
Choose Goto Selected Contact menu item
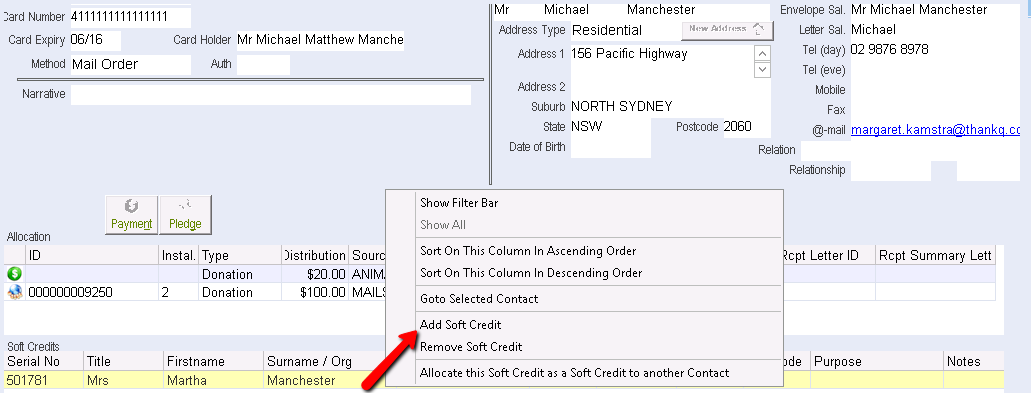pos(479,298)
